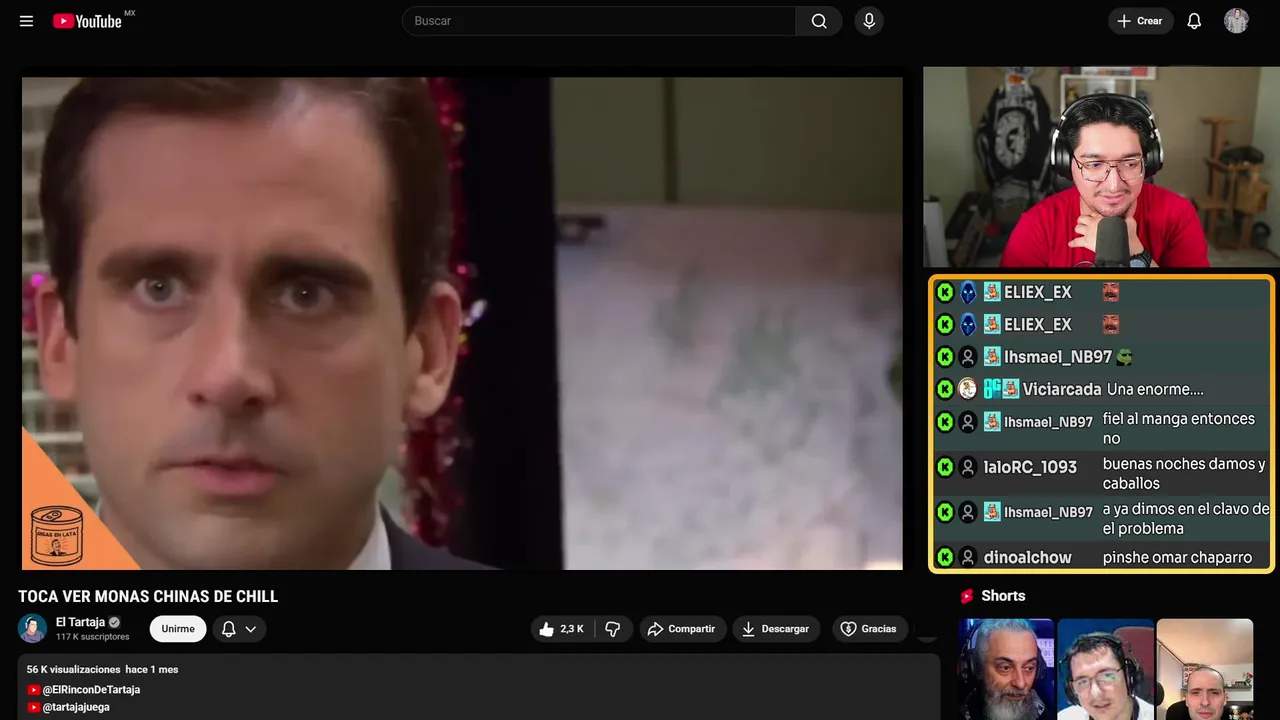Open El Tartaja channel name link
1280x720 pixels.
coord(80,622)
